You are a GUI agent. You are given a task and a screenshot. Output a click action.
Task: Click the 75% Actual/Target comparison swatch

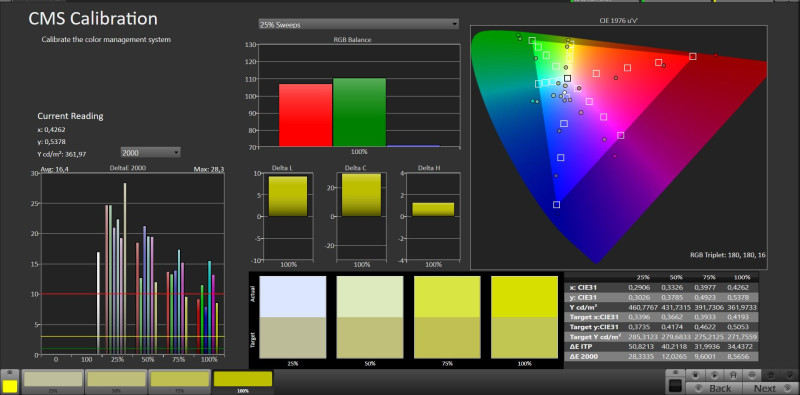447,317
